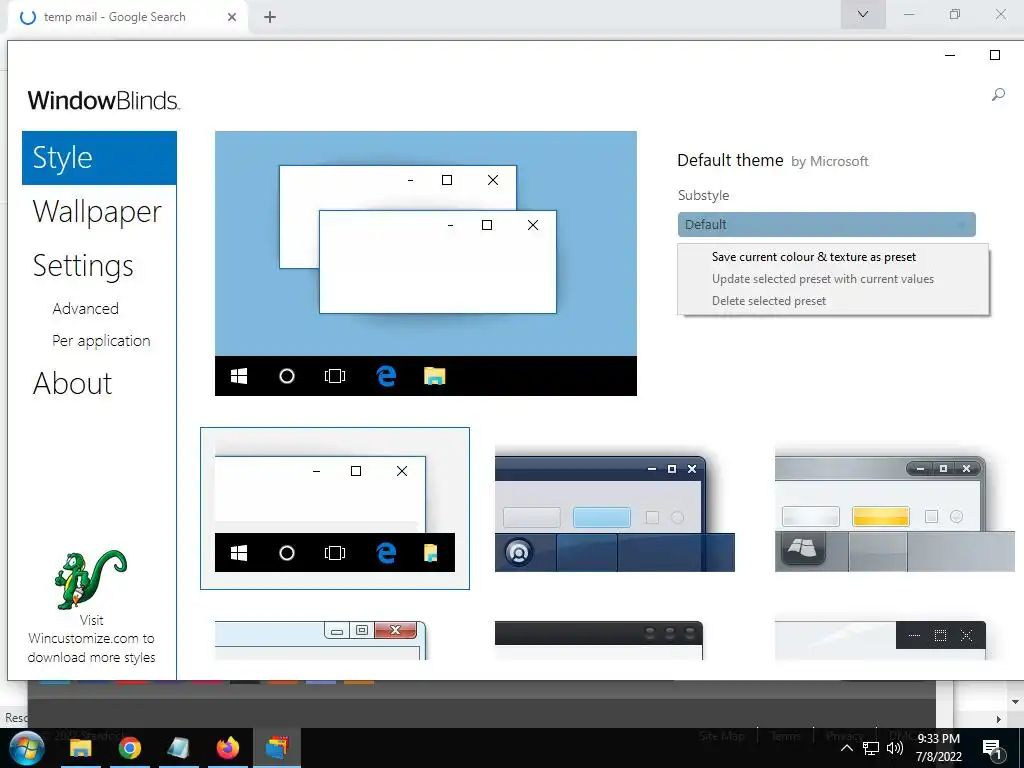Open the notepad-like app on taskbar
The image size is (1024, 768).
[x=178, y=748]
